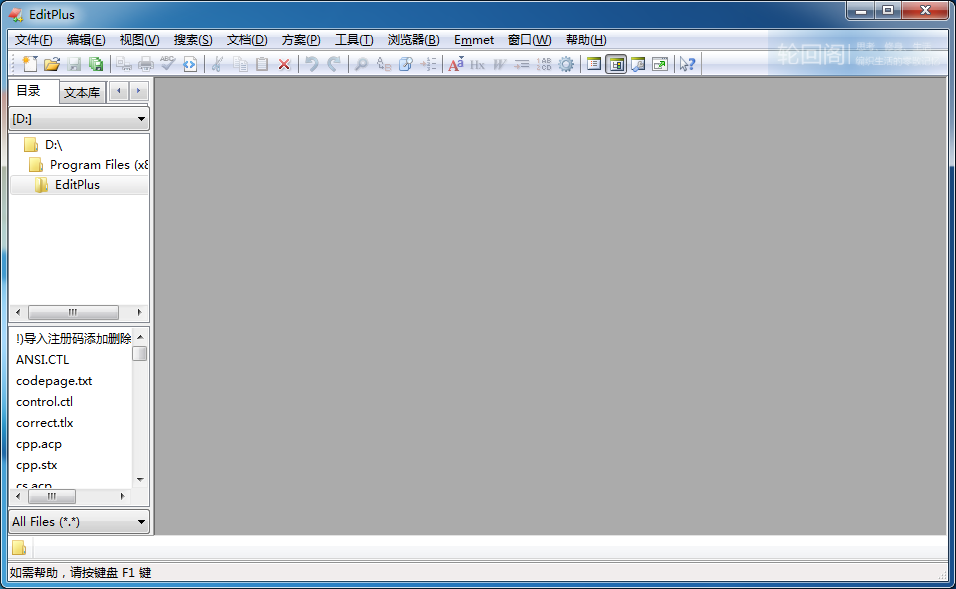Open the 工具(T) menu
The width and height of the screenshot is (956, 589).
click(354, 40)
